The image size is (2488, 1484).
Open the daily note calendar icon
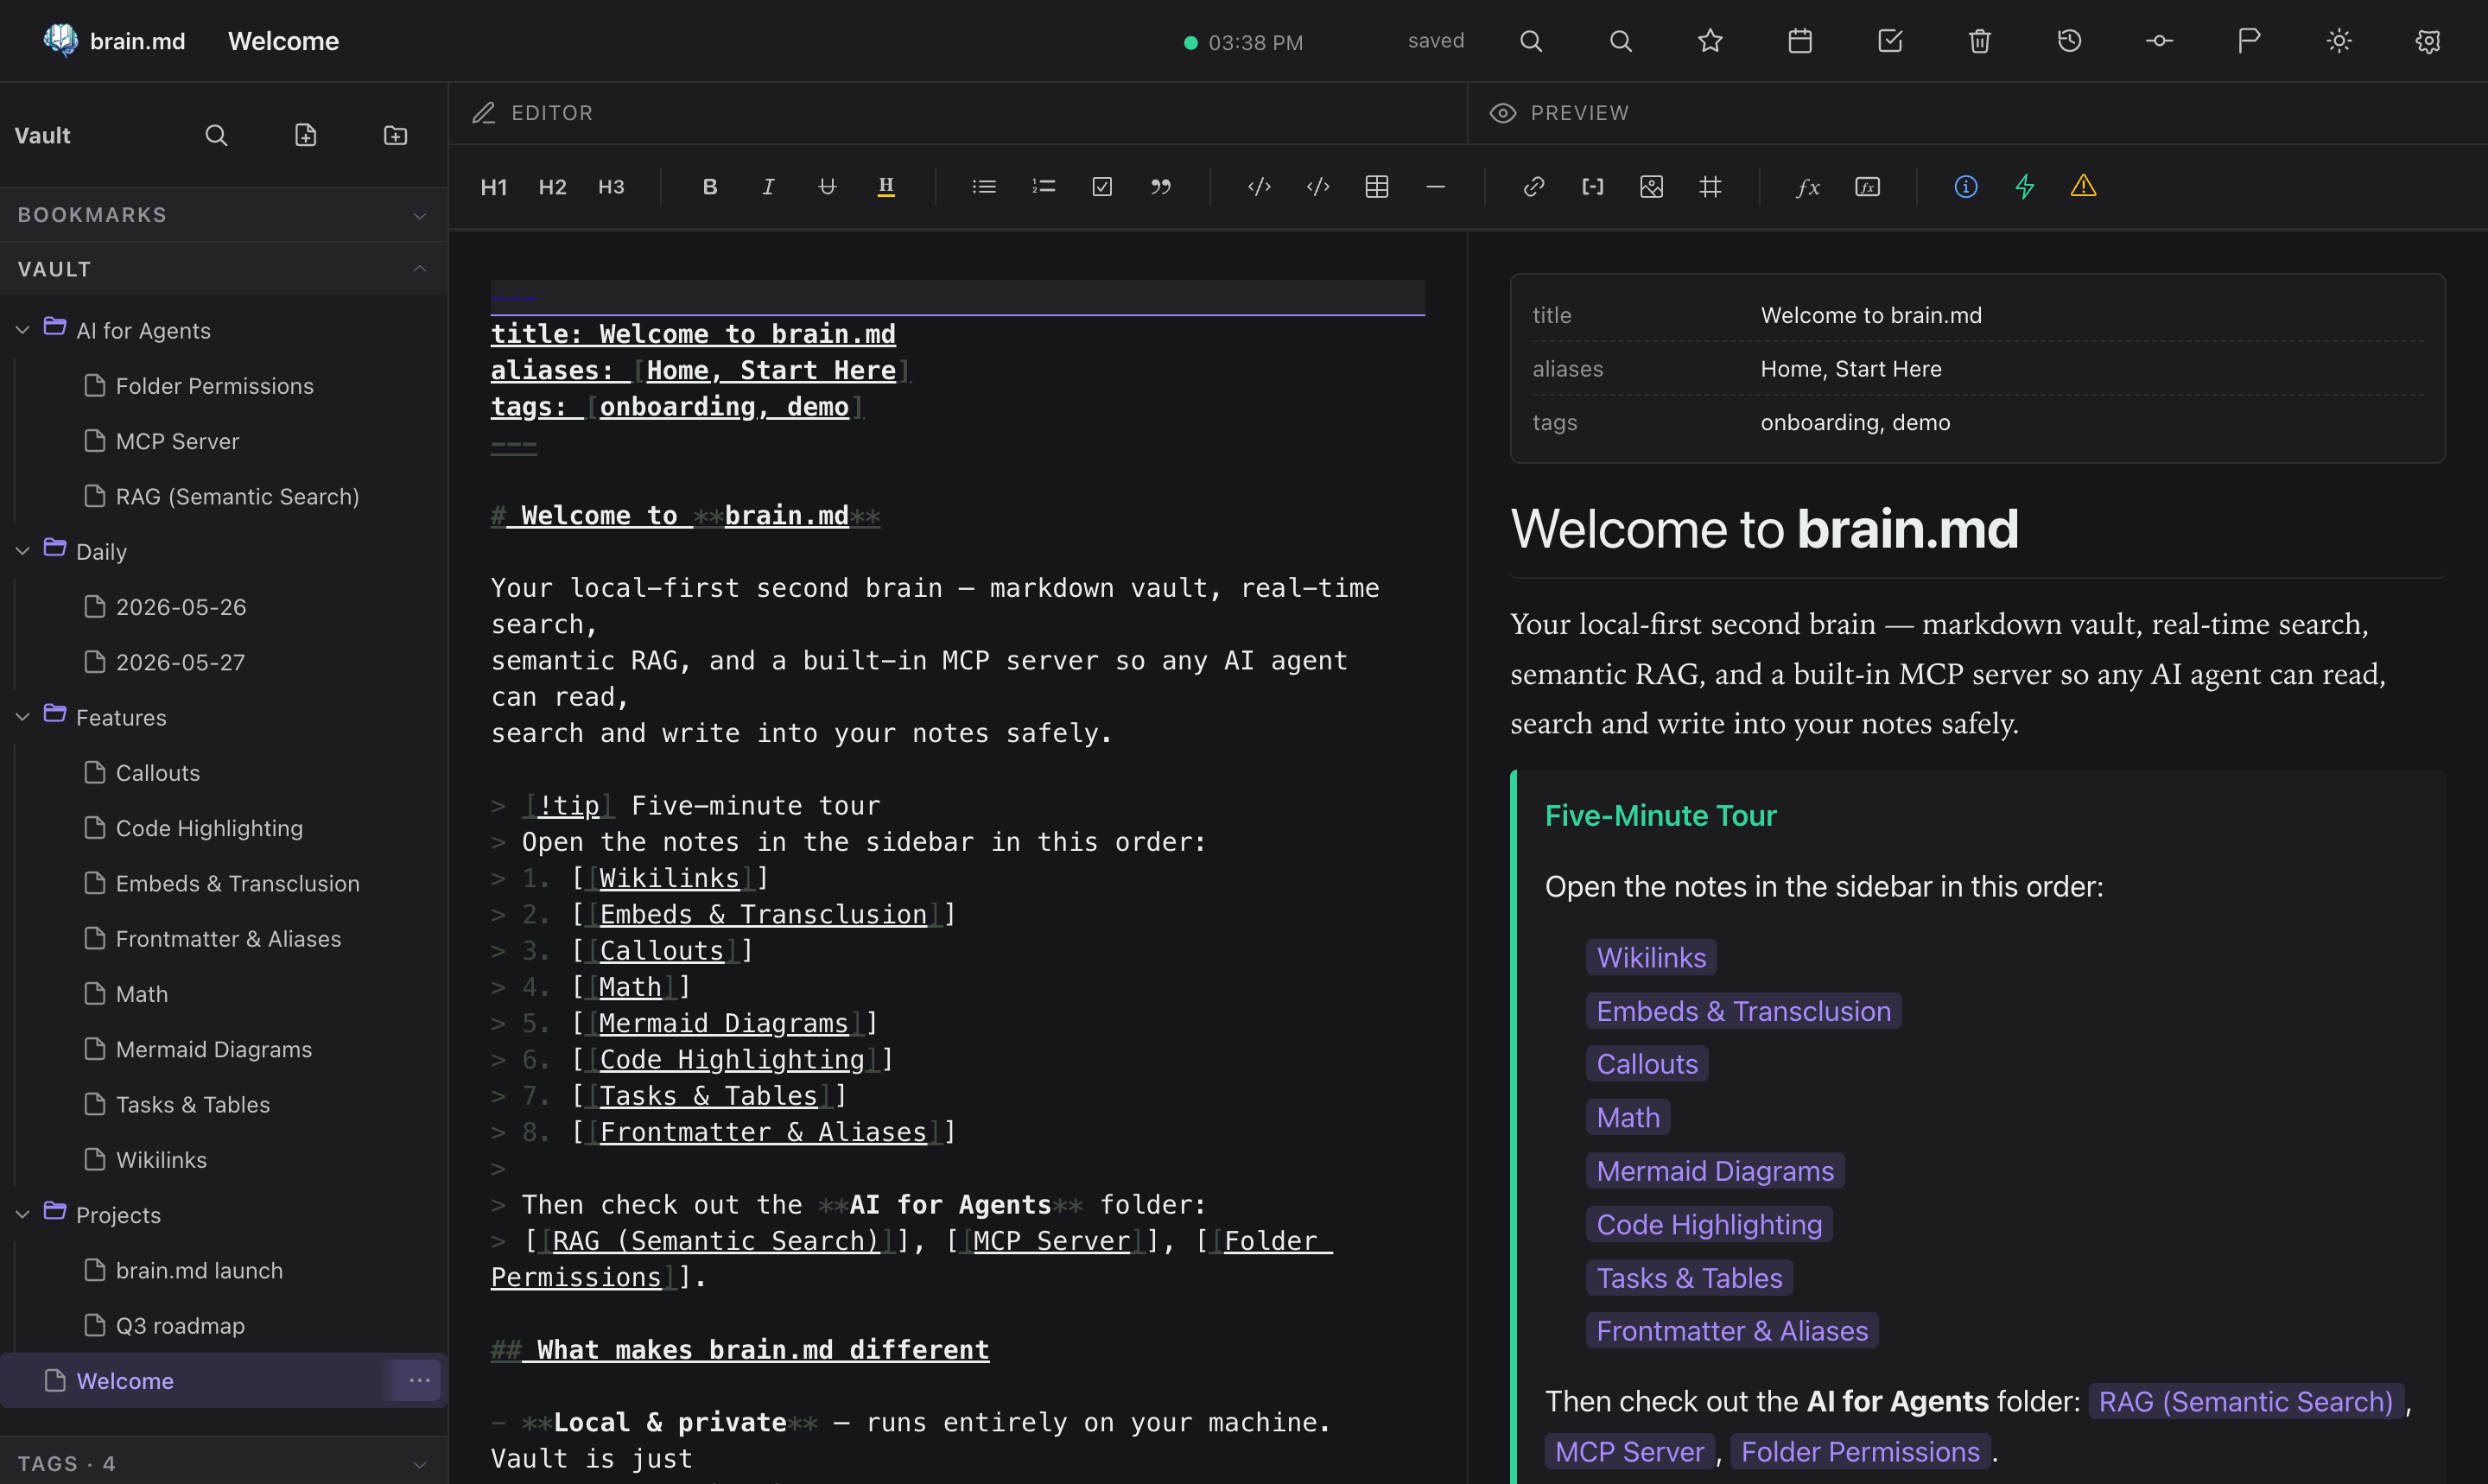(1800, 41)
